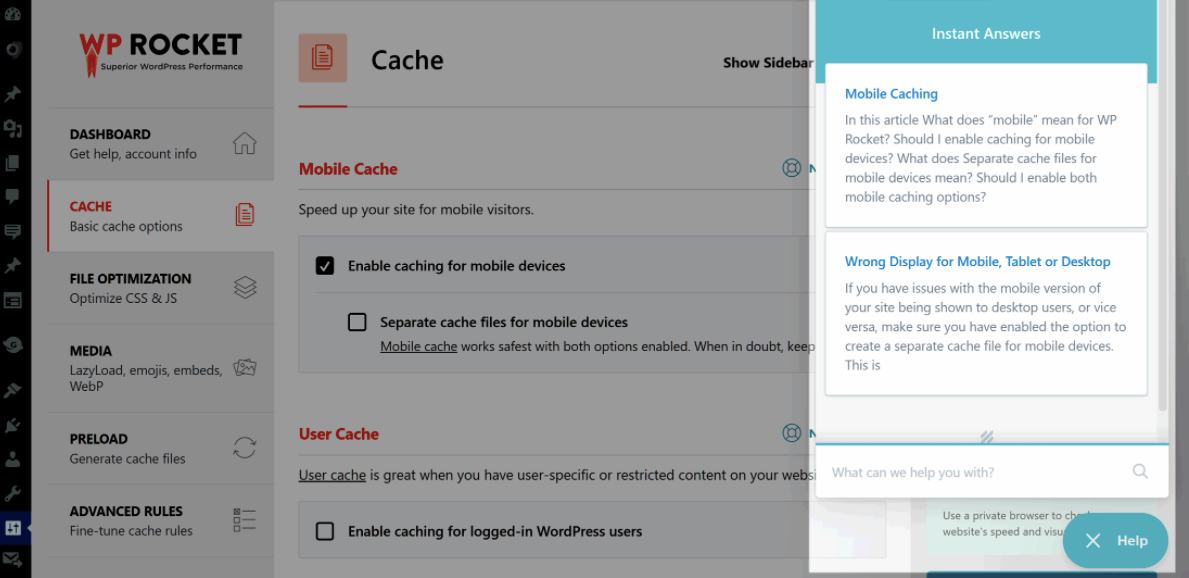1189x578 pixels.
Task: Follow the underlined Mobile cache link
Action: click(419, 347)
